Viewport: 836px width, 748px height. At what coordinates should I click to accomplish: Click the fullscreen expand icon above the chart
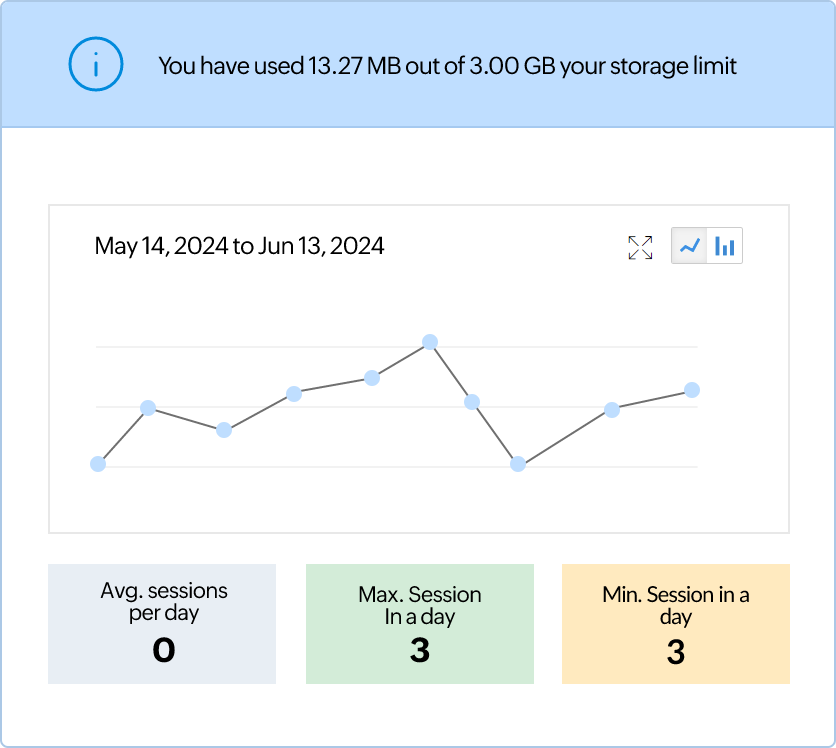[638, 246]
